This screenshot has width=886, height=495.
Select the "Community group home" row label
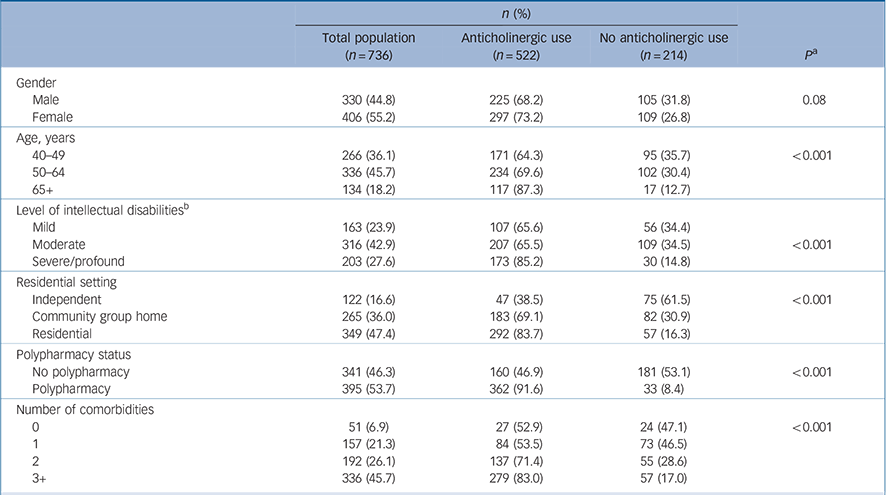98,316
